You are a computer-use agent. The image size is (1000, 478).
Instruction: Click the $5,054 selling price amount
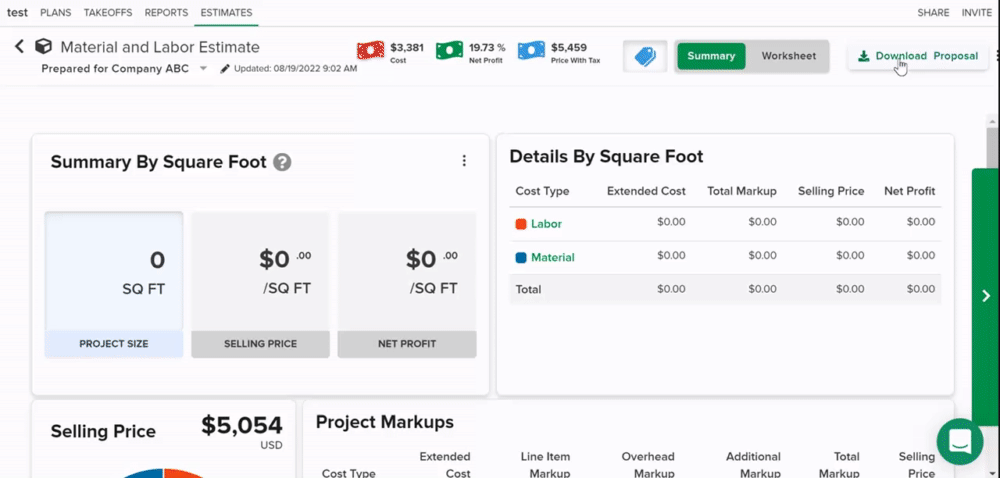click(x=242, y=425)
